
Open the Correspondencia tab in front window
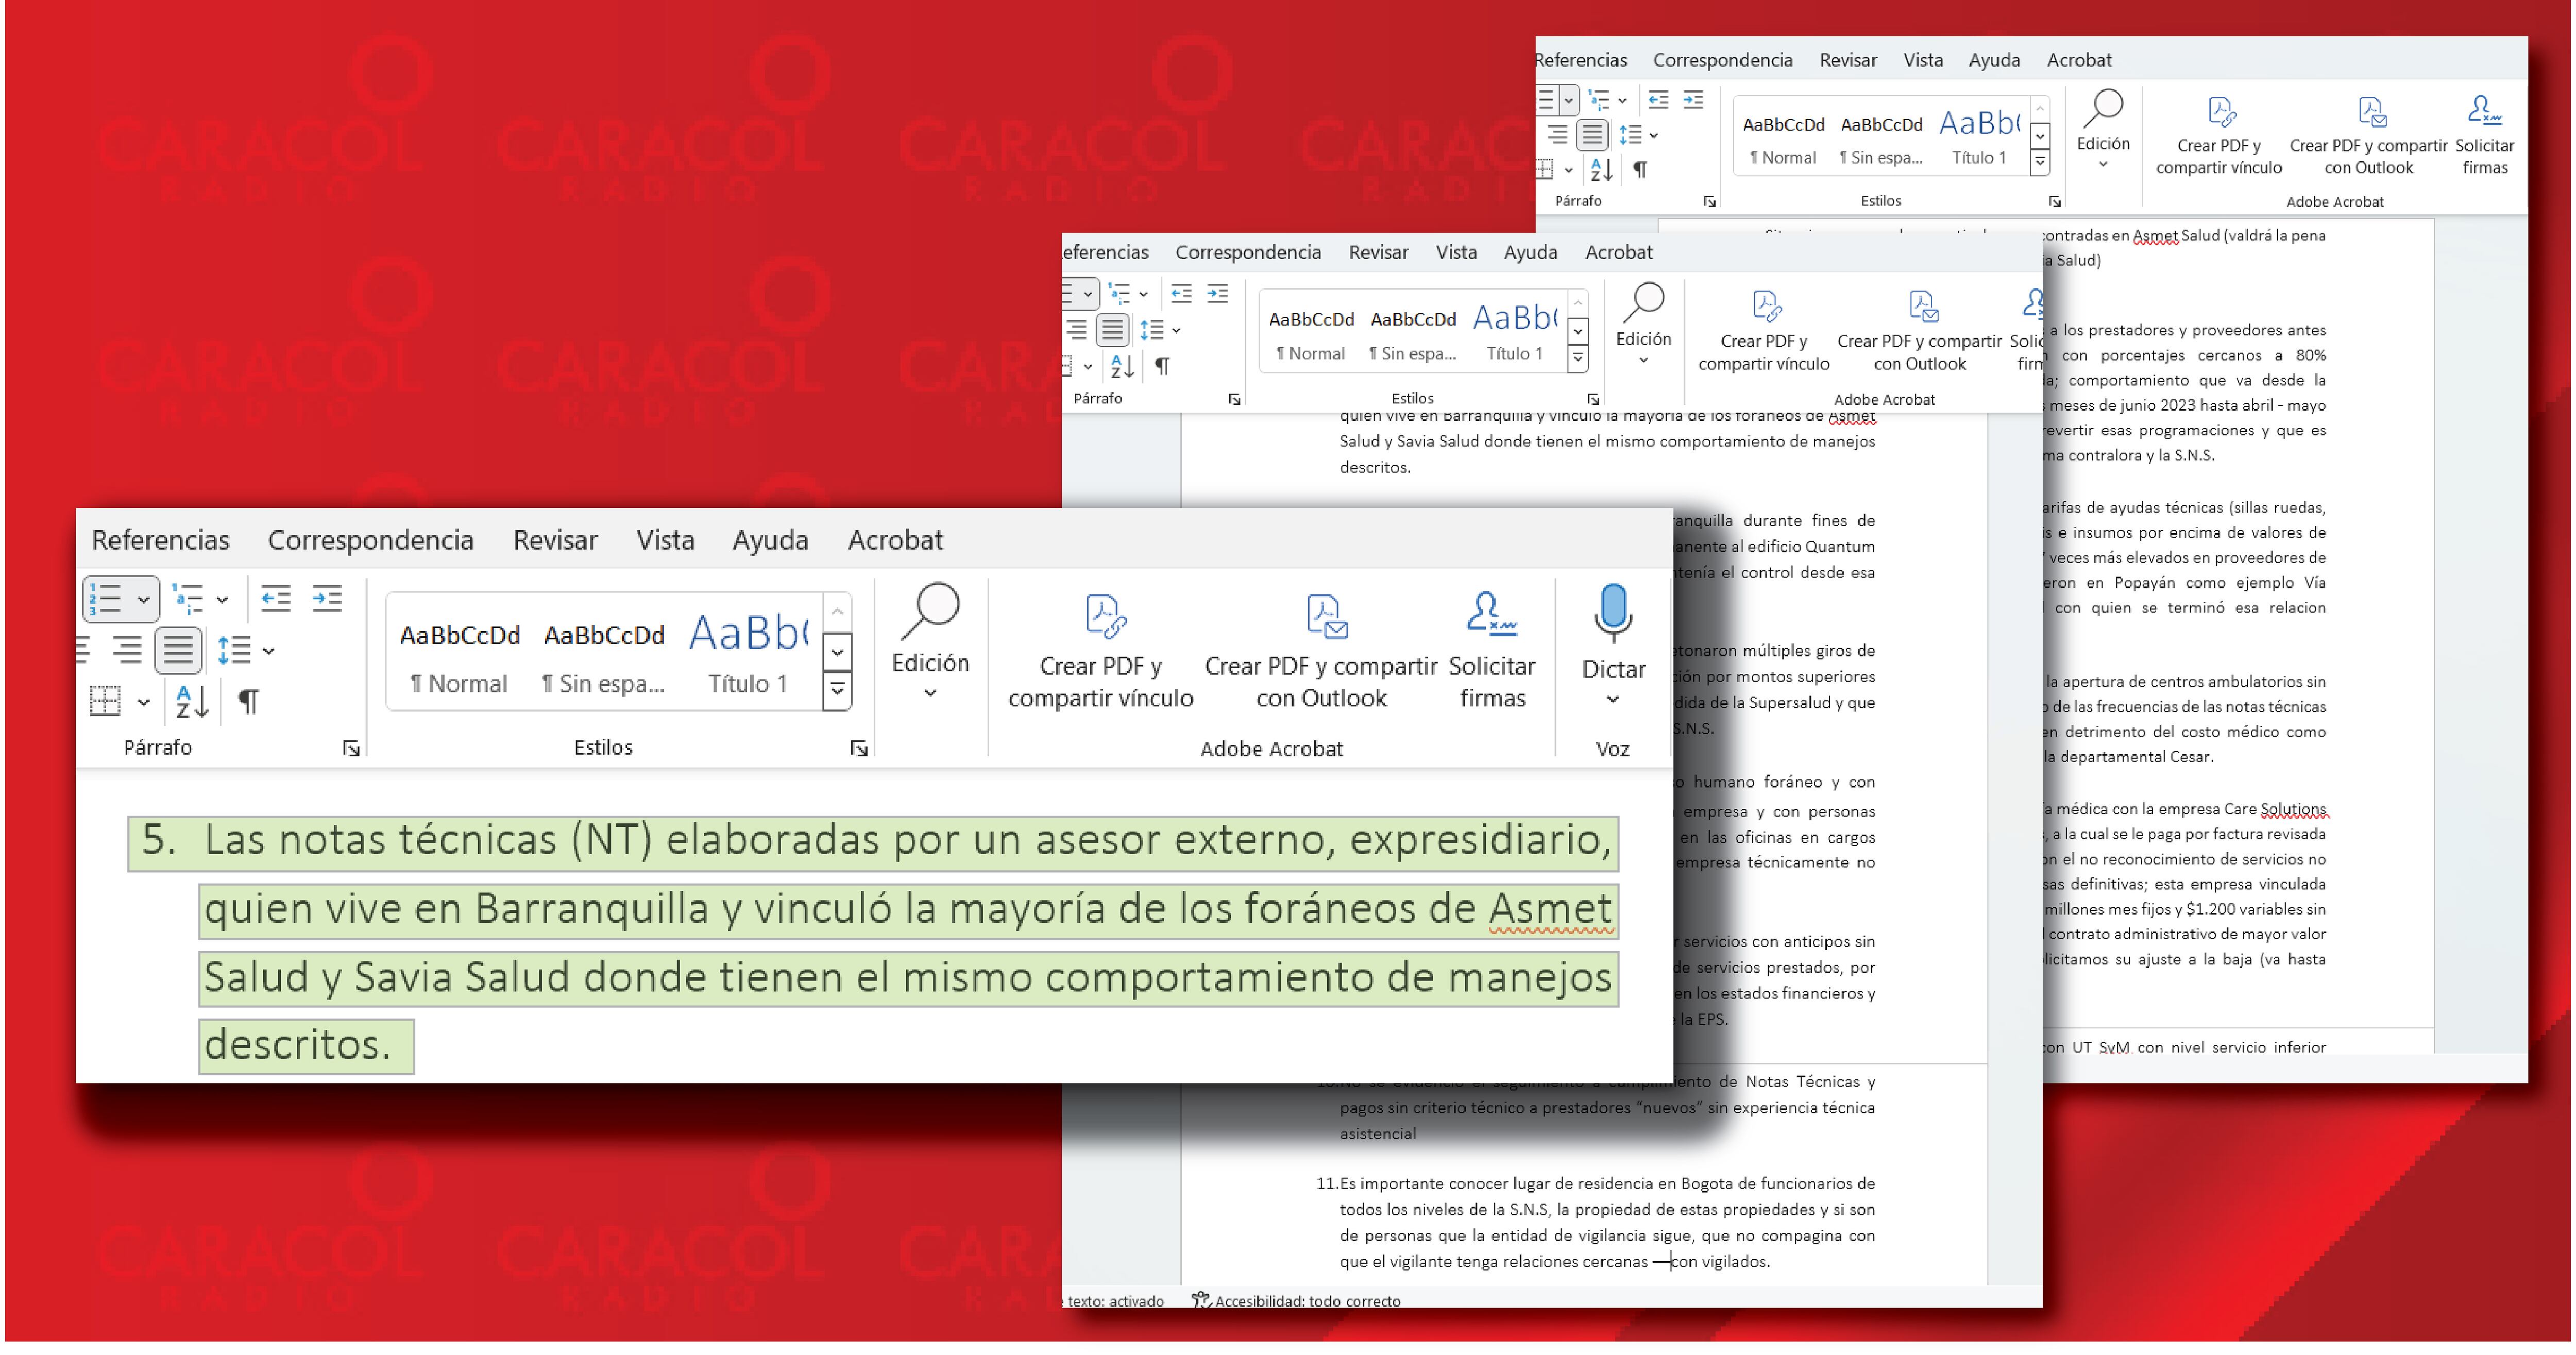coord(370,540)
